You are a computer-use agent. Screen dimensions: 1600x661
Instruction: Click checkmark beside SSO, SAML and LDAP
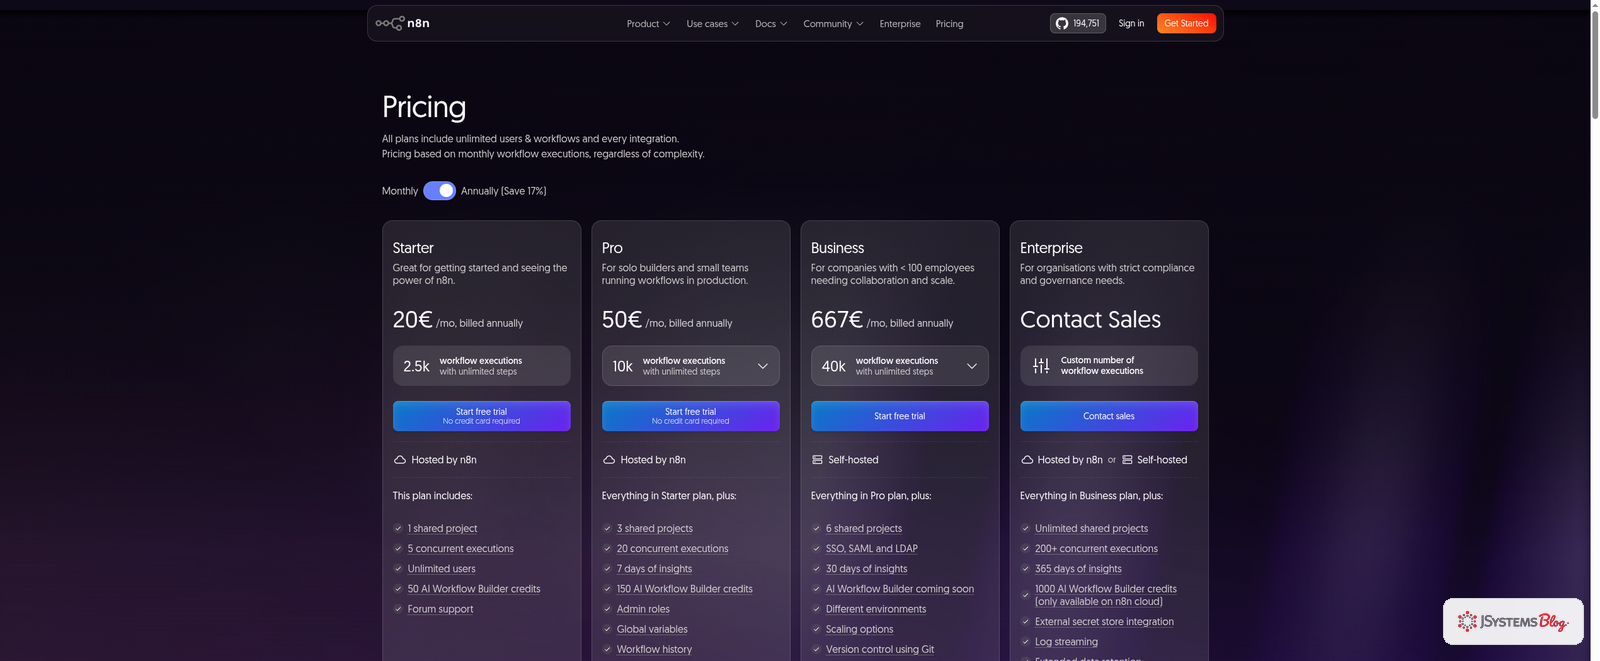pos(816,549)
